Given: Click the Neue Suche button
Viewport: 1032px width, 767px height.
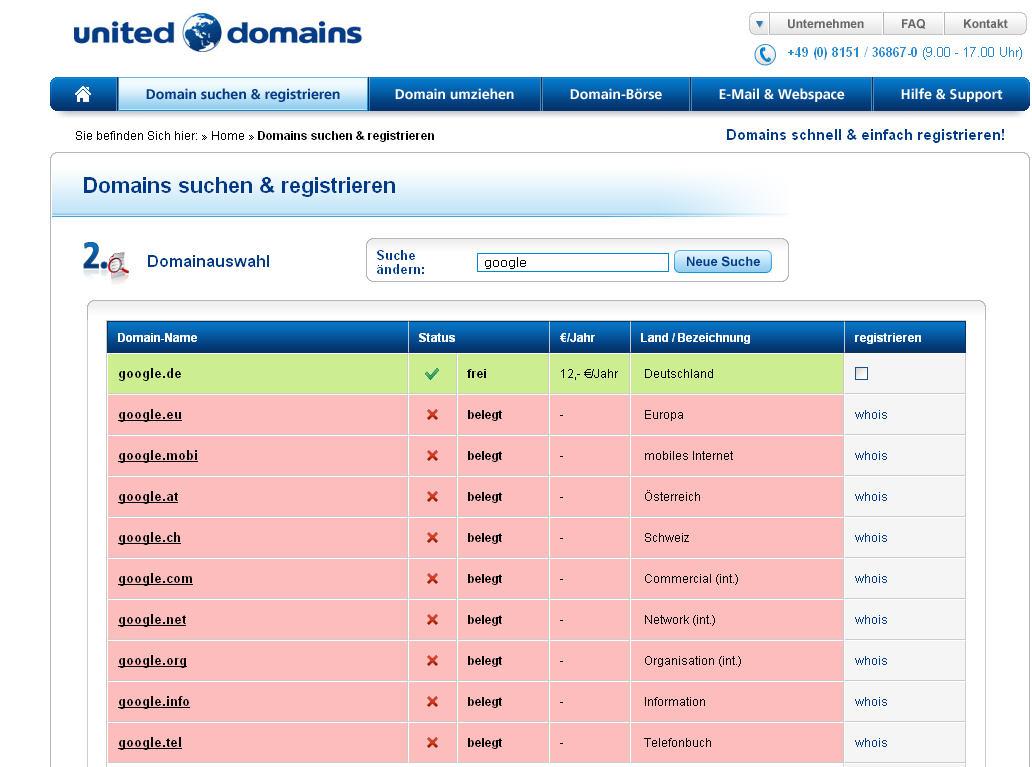Looking at the screenshot, I should [723, 261].
